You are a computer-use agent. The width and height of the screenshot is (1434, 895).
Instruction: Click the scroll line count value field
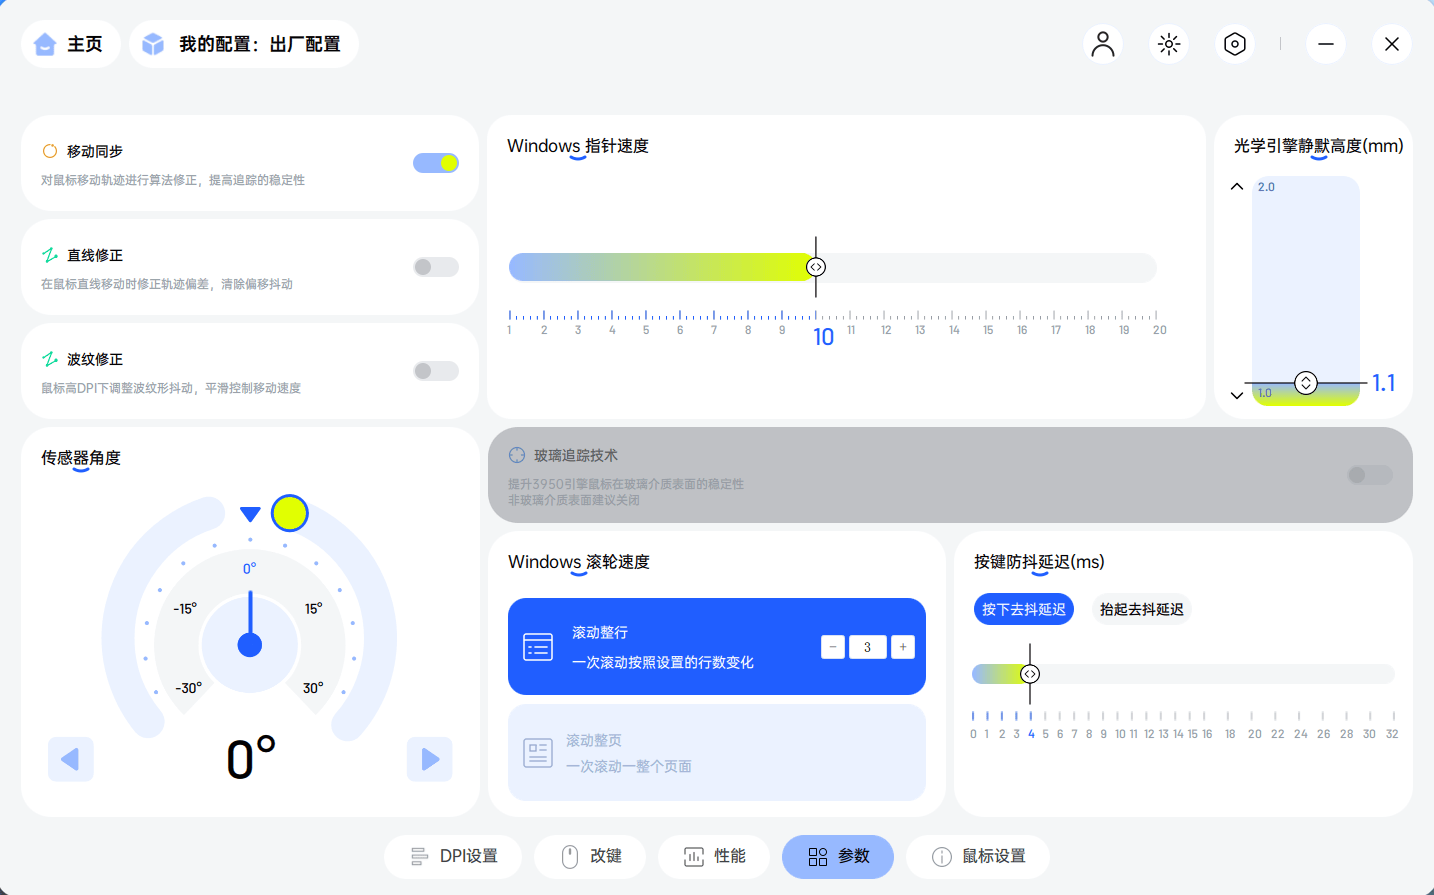coord(867,646)
